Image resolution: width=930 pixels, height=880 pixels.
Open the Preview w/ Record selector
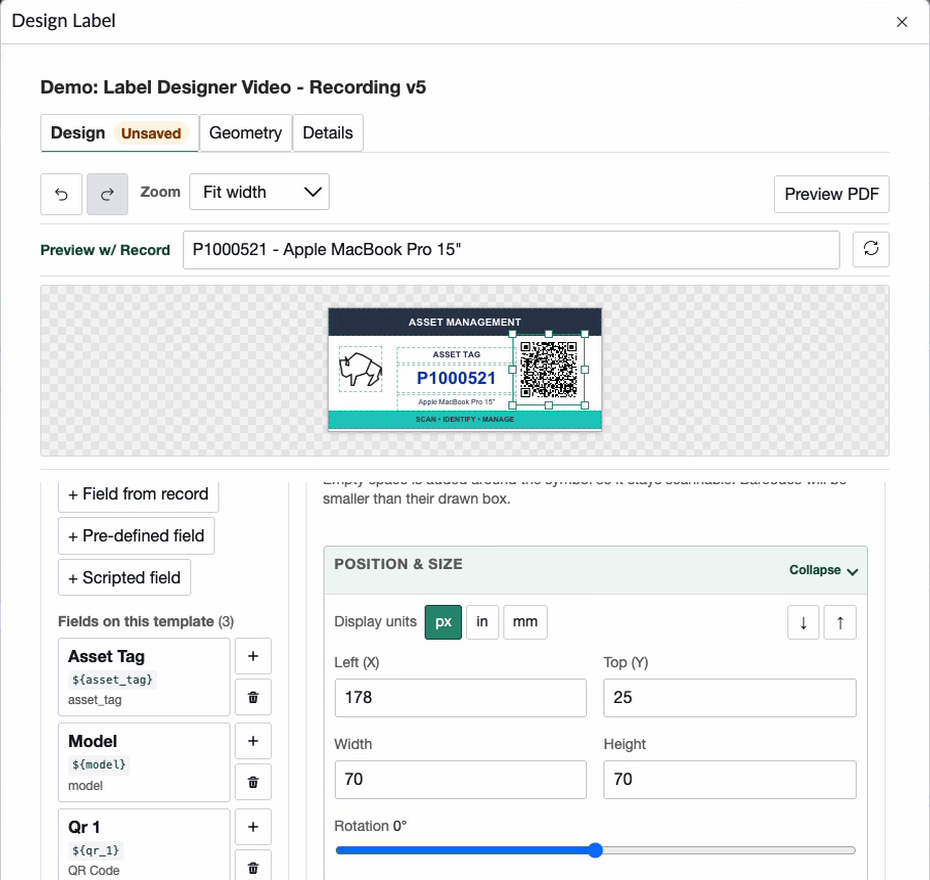(511, 250)
